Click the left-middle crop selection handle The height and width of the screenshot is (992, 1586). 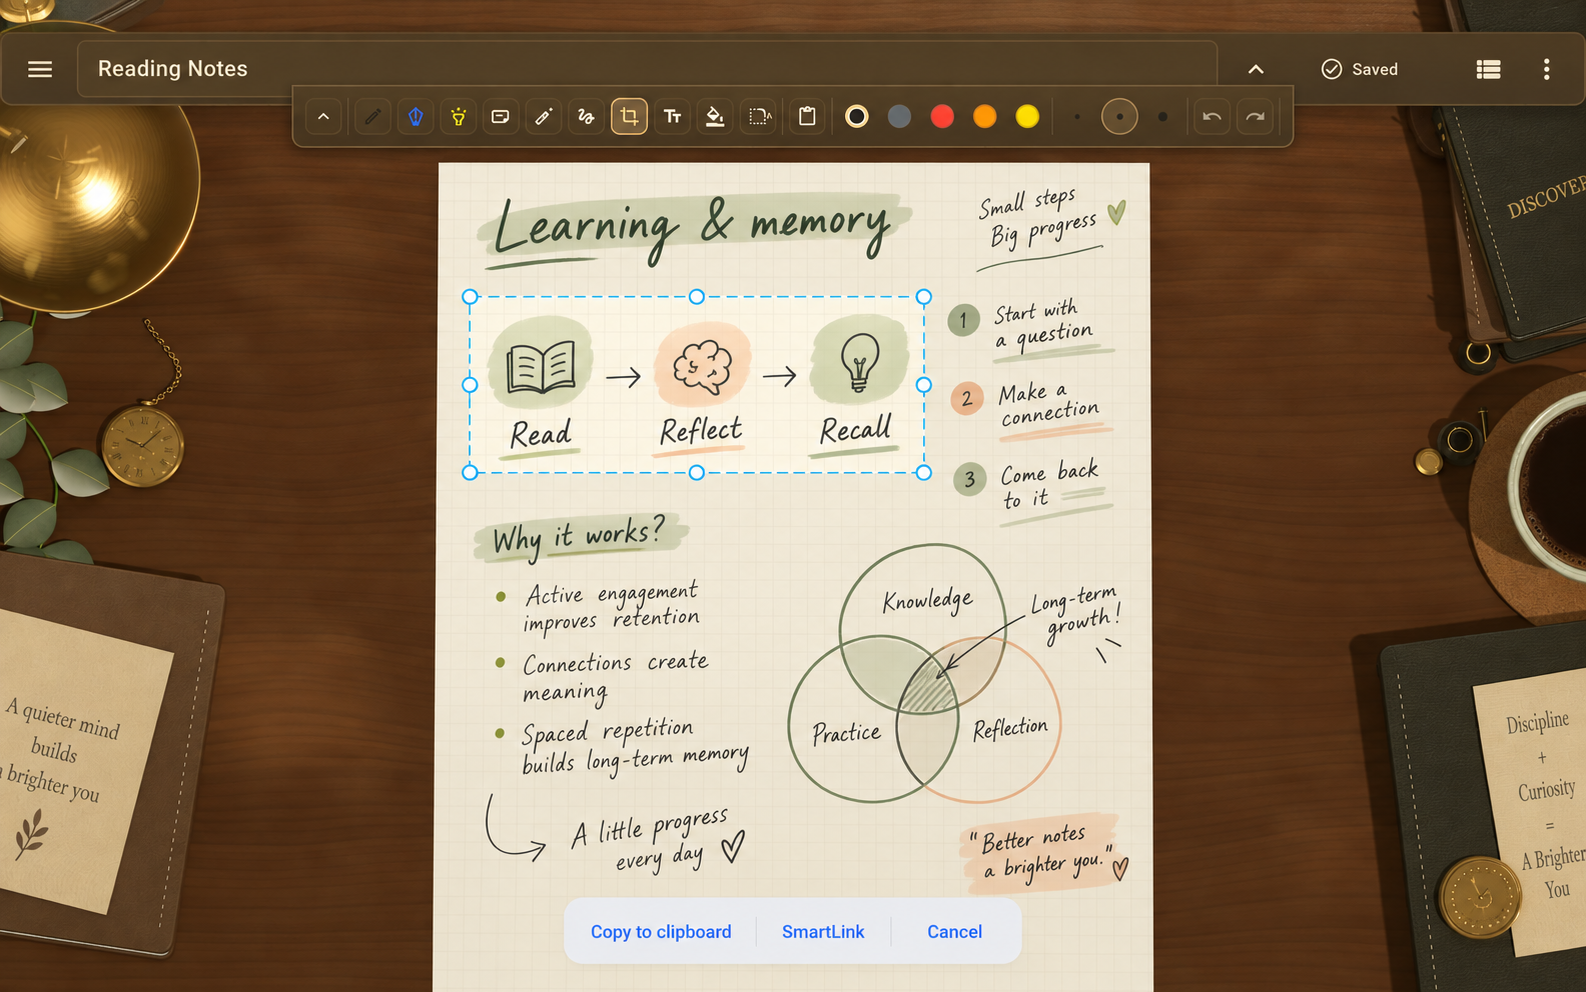pos(470,385)
